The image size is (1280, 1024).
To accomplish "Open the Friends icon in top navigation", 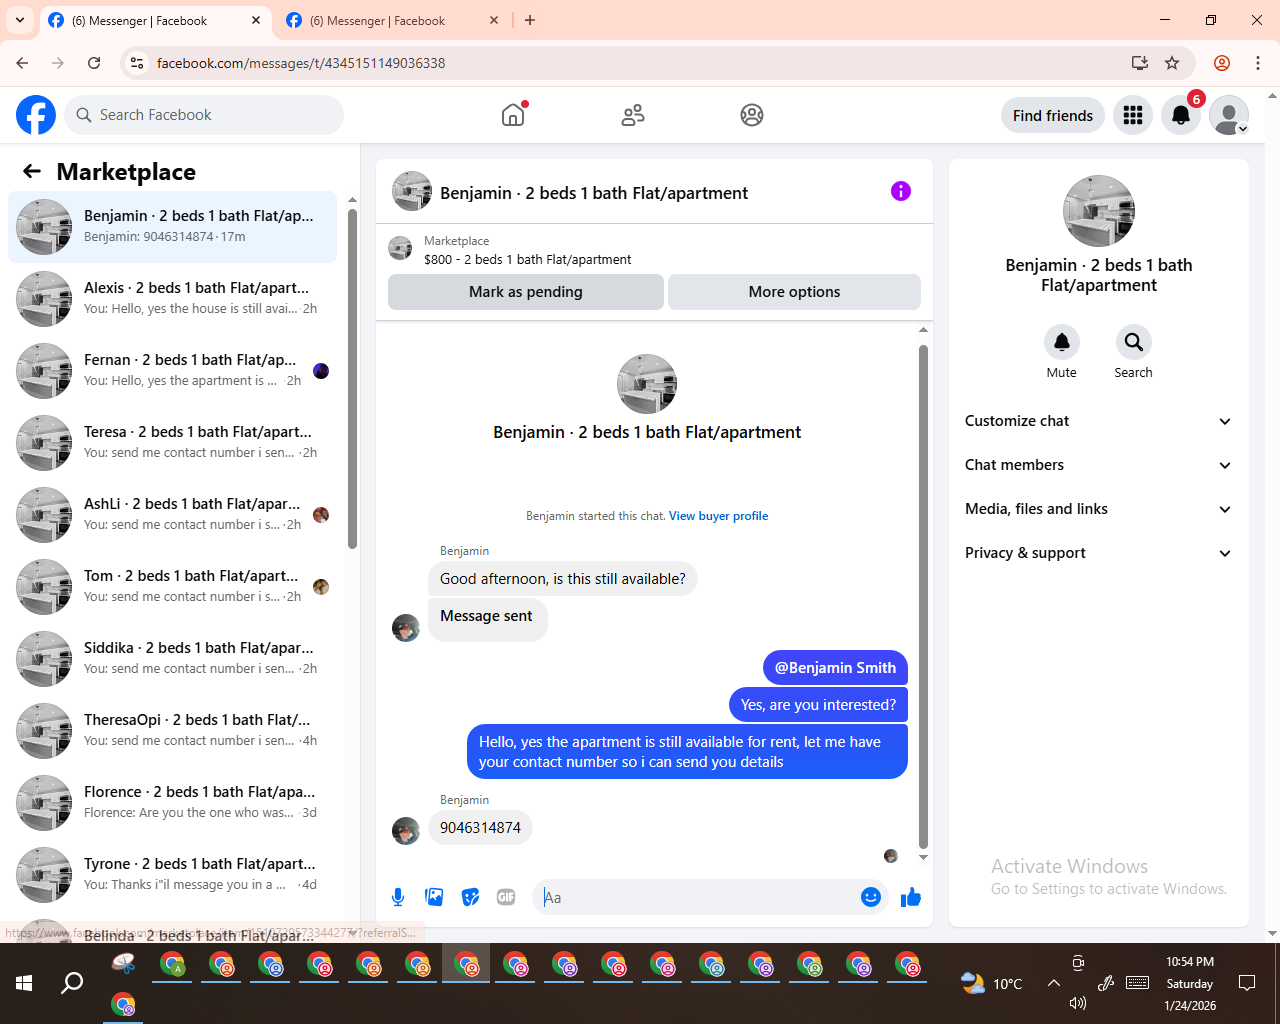I will [633, 115].
